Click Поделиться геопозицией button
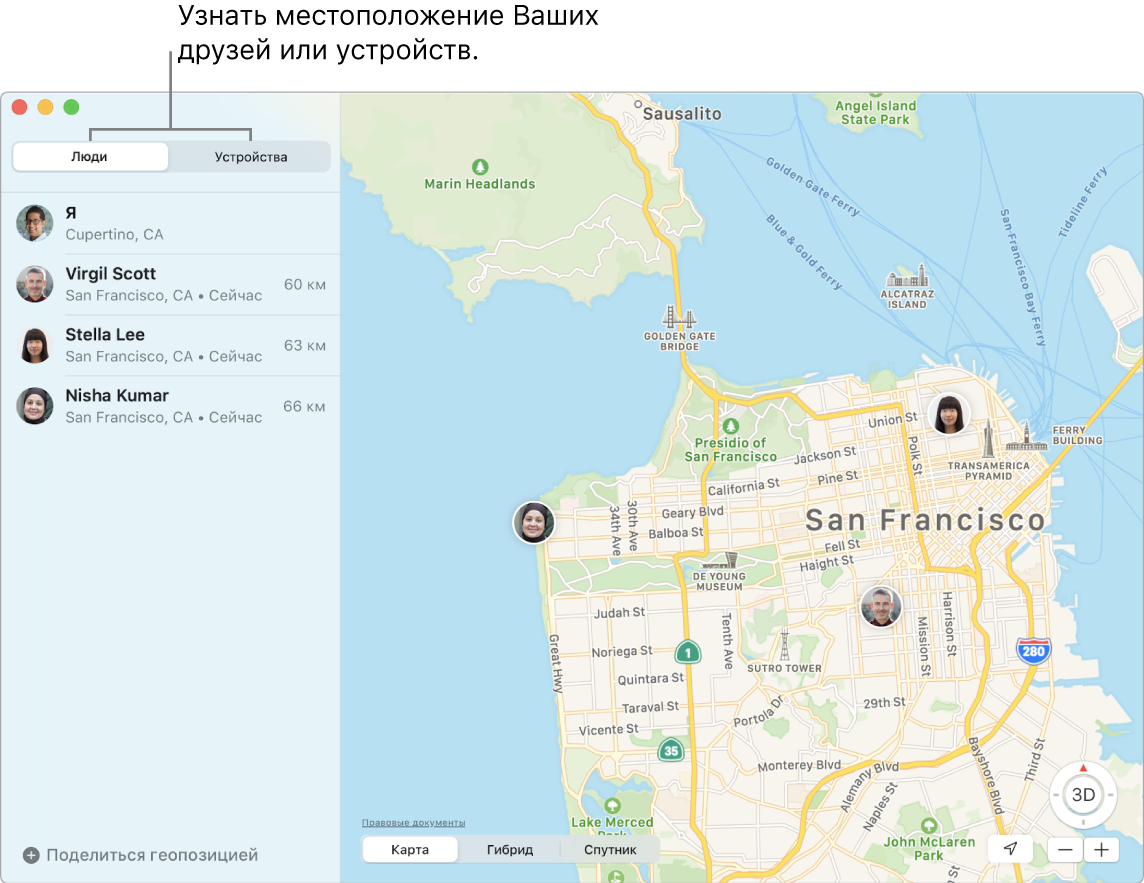This screenshot has width=1144, height=883. (141, 855)
